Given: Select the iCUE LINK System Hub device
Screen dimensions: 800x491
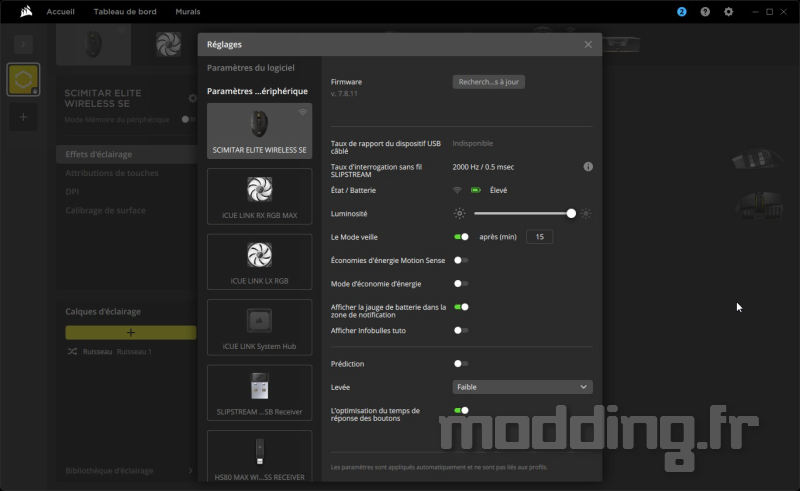Looking at the screenshot, I should click(259, 327).
